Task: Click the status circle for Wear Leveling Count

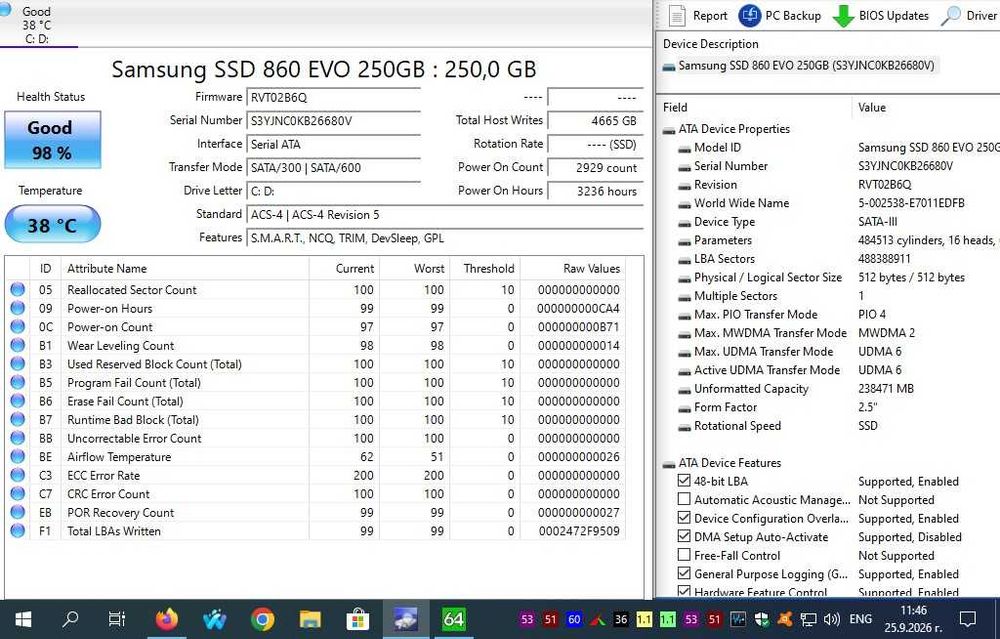Action: coord(18,345)
